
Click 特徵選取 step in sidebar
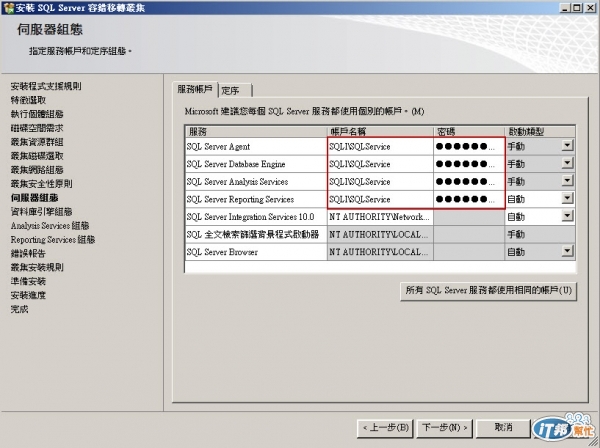(28, 100)
